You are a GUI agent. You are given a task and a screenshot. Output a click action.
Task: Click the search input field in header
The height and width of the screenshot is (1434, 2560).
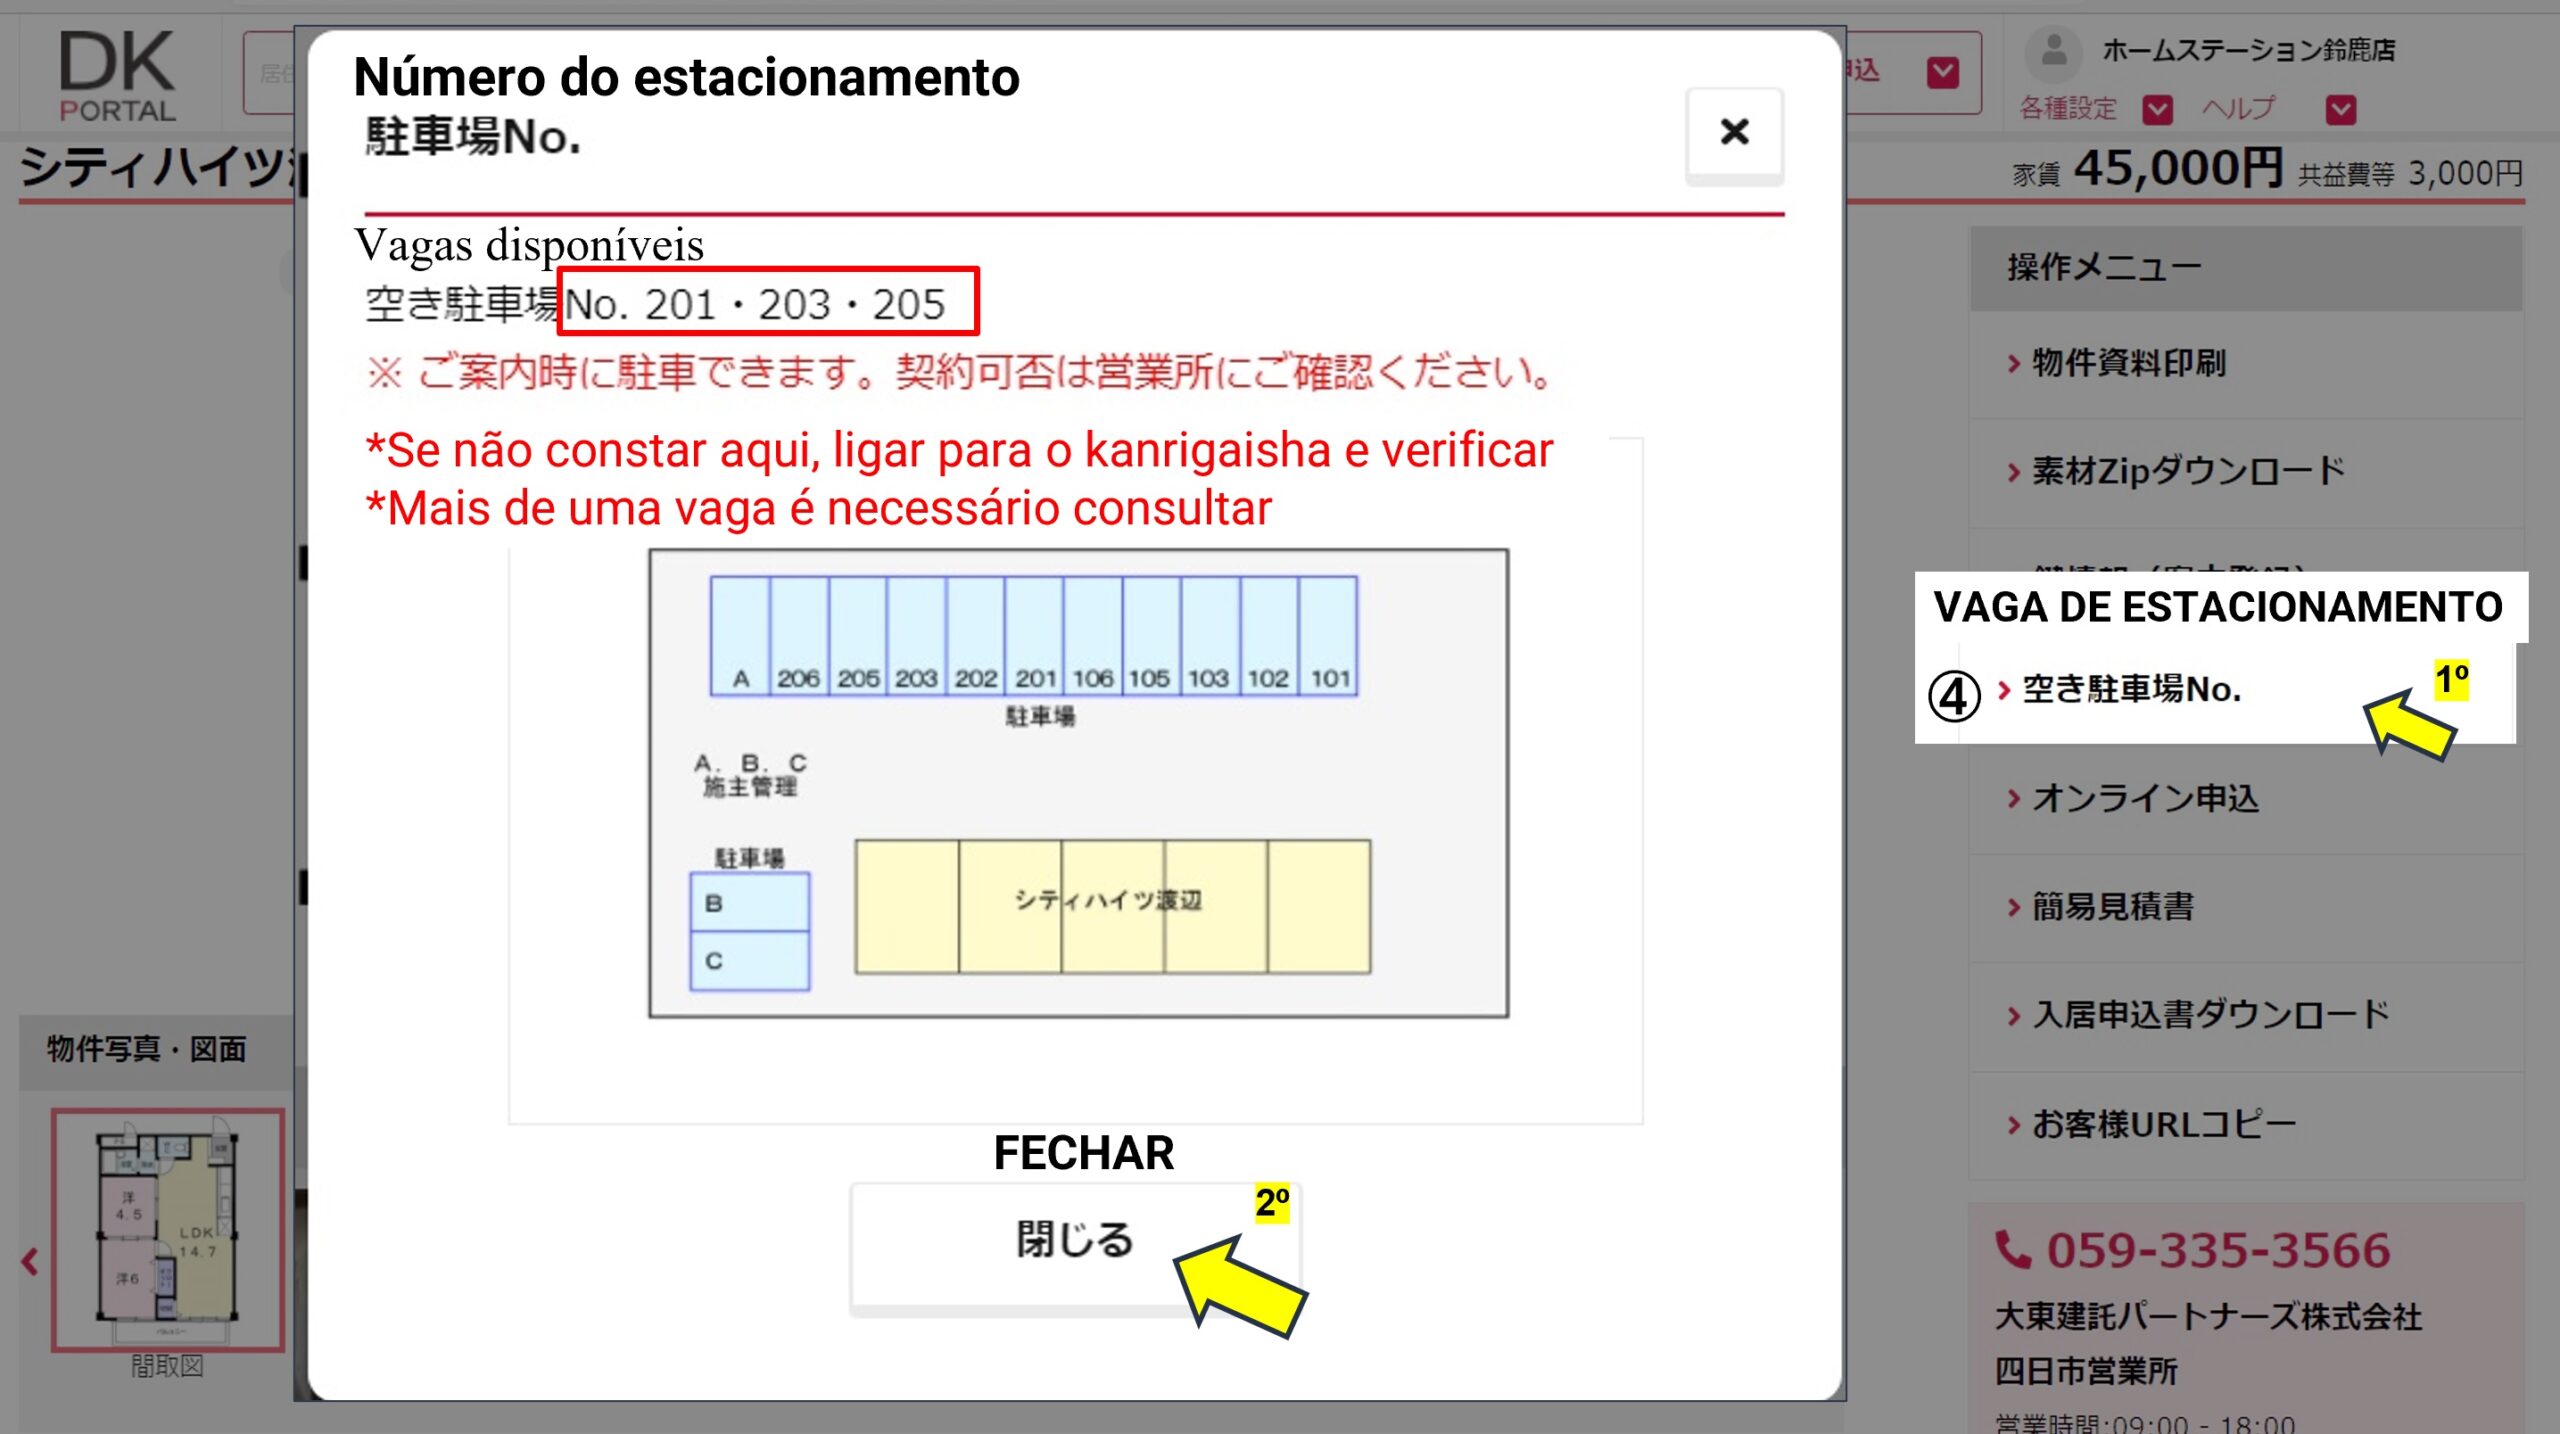tap(268, 72)
